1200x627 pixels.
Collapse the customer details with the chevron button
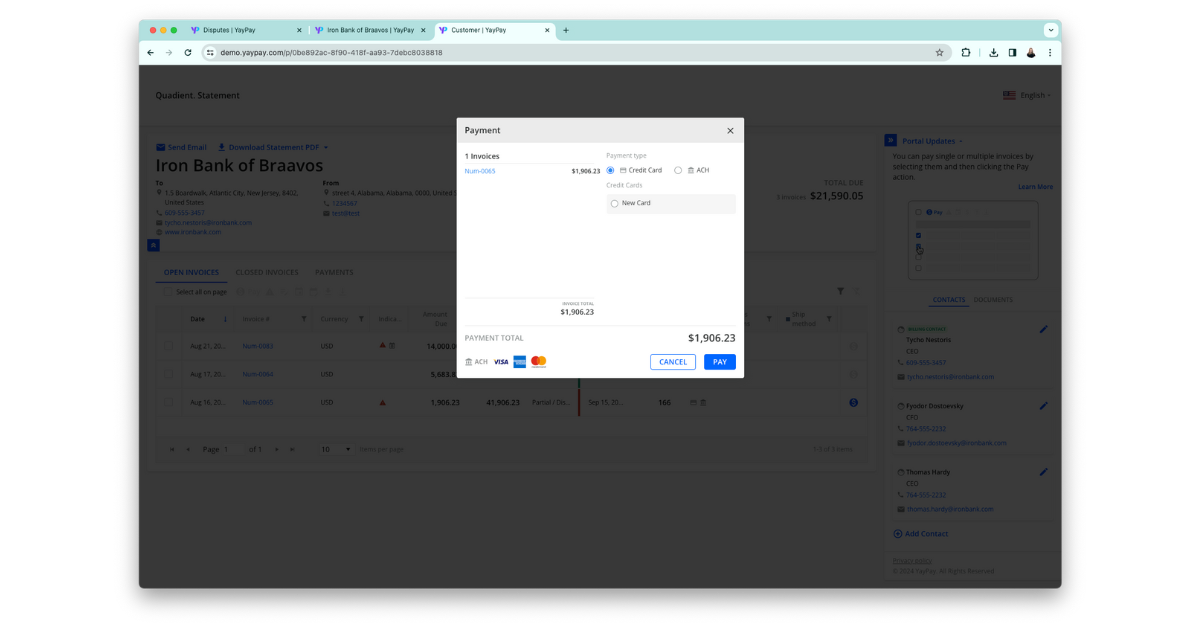click(154, 245)
